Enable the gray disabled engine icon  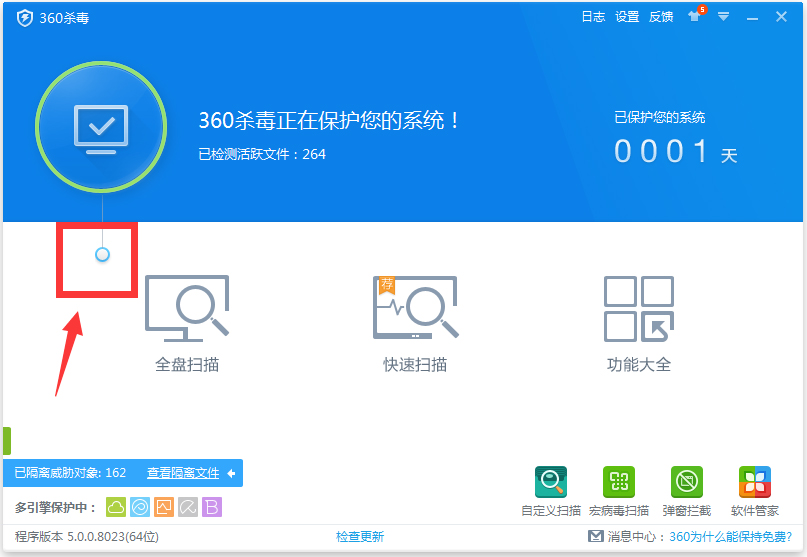(188, 507)
